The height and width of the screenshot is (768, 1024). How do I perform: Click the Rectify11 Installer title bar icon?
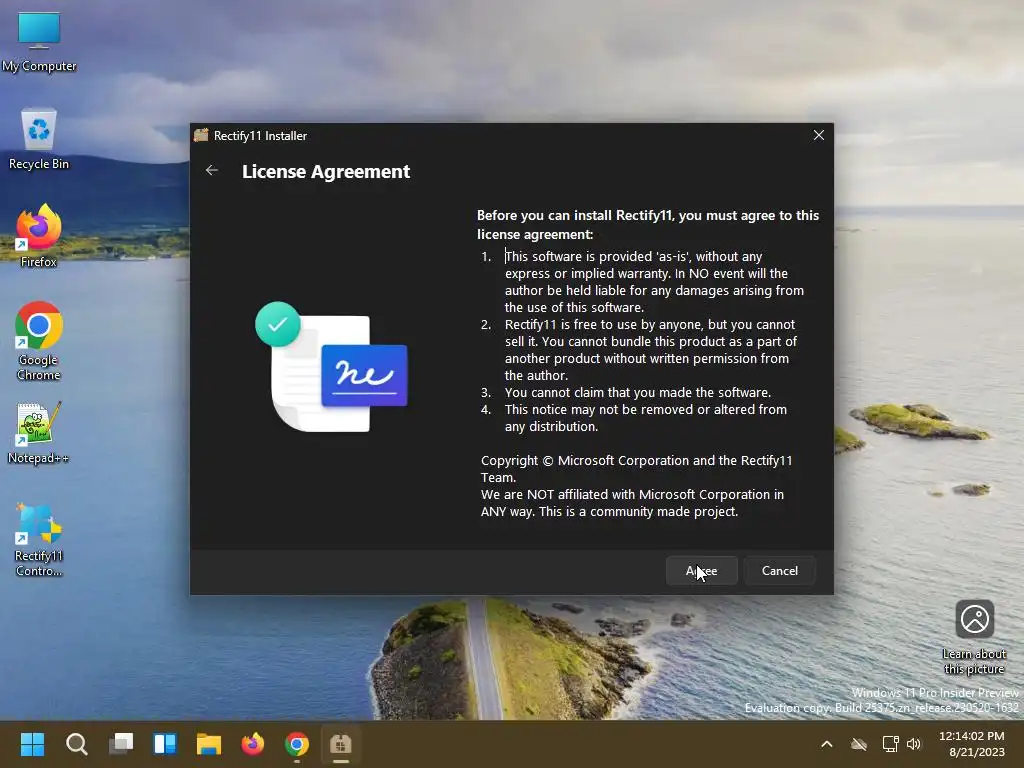[x=201, y=135]
